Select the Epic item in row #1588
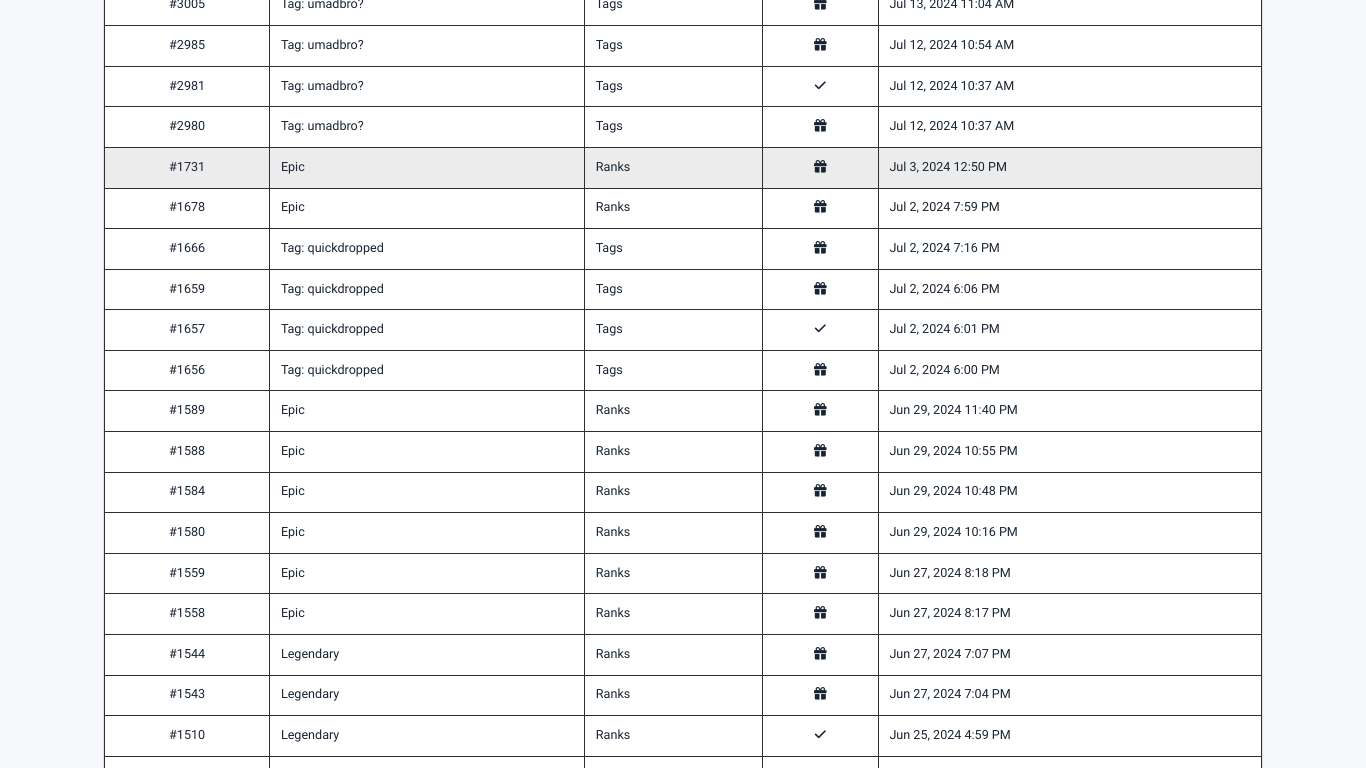 pyautogui.click(x=293, y=451)
